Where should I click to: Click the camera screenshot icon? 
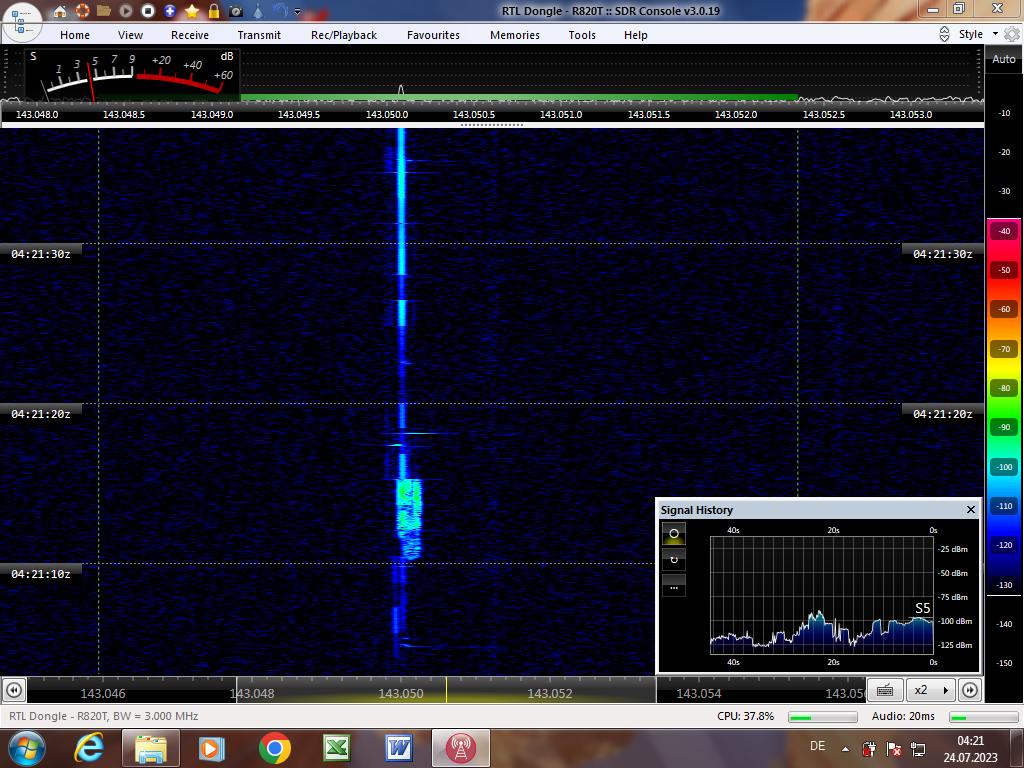point(236,11)
